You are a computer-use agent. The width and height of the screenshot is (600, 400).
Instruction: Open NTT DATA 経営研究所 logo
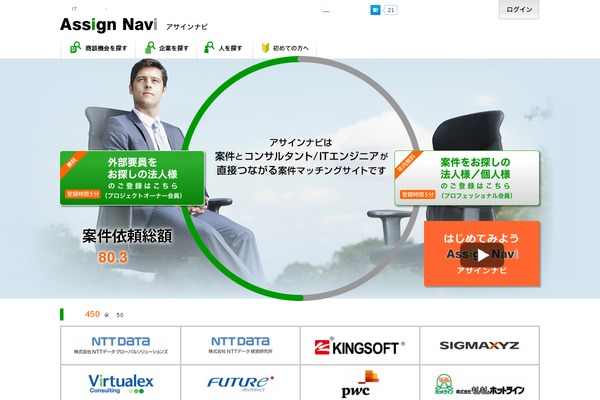pos(240,345)
